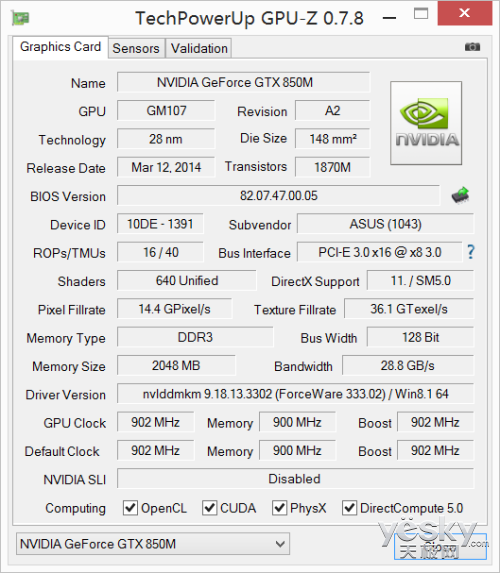Click the 28 nm Technology field
The width and height of the screenshot is (500, 573).
166,139
